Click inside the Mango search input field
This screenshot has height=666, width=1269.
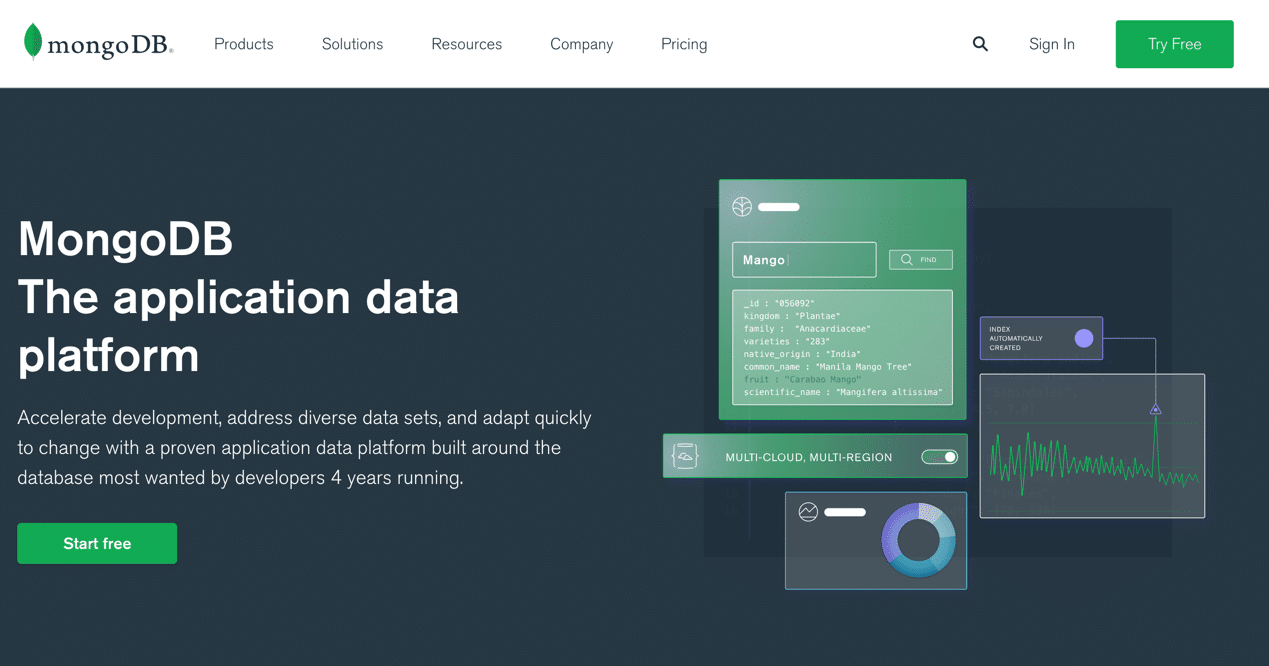(803, 259)
